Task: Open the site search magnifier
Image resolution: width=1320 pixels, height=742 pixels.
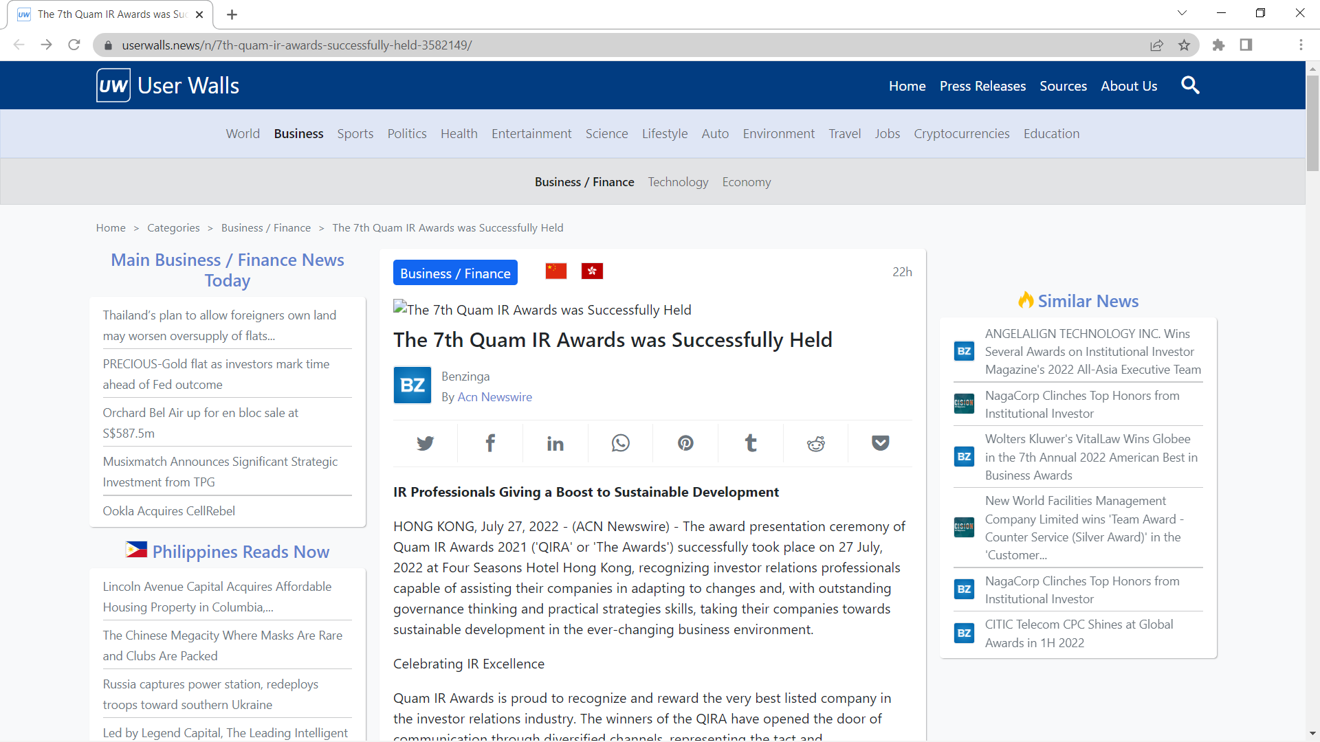Action: (x=1190, y=85)
